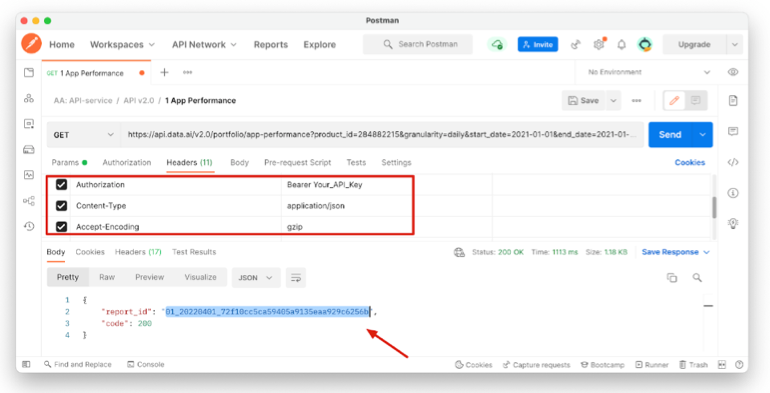Click the environment quick look eye icon
This screenshot has height=393, width=770.
[x=733, y=72]
